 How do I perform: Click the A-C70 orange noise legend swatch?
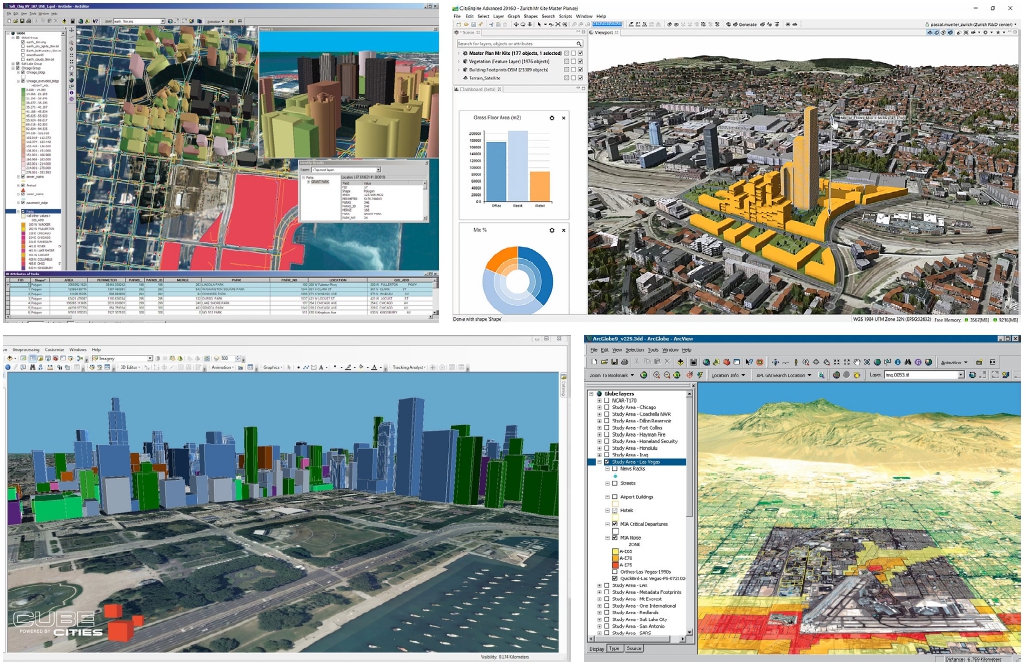pyautogui.click(x=615, y=558)
